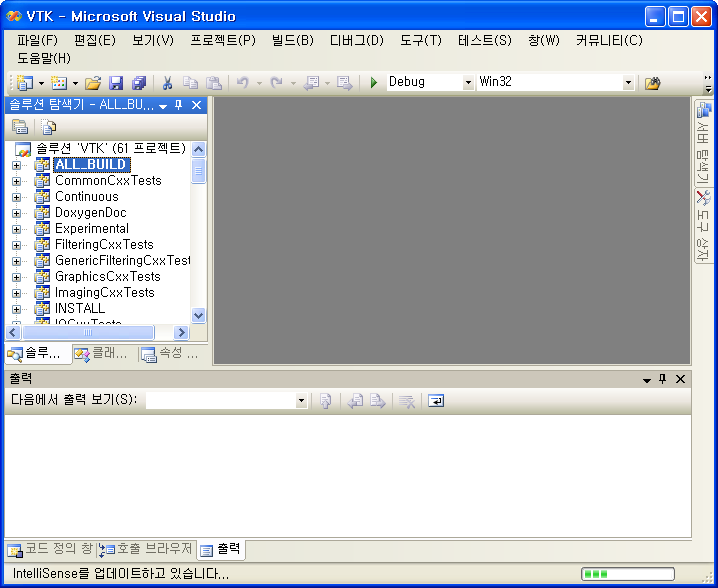
Task: Open the Debug configuration dropdown
Action: (468, 83)
